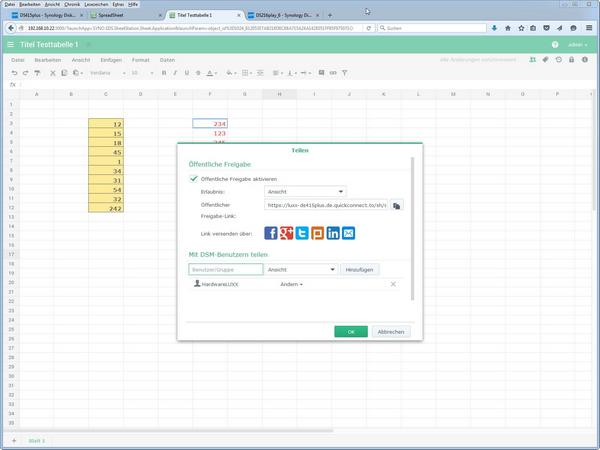Open the share users icon top right
The image size is (600, 450).
coord(532,60)
